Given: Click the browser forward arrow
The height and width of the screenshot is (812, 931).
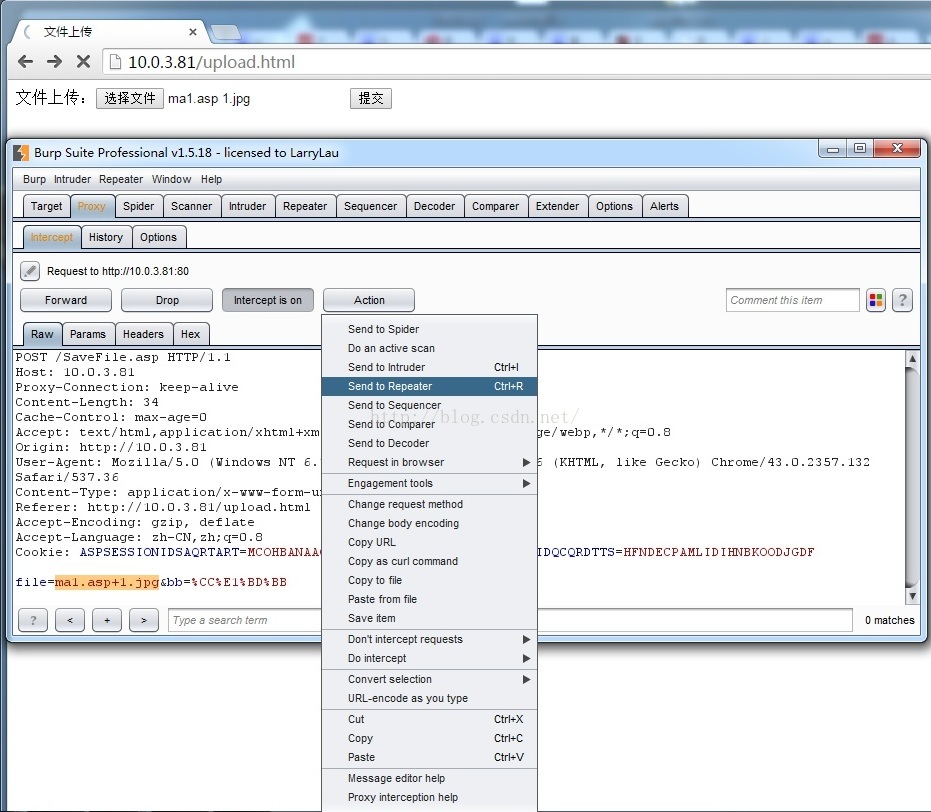Looking at the screenshot, I should (x=54, y=61).
